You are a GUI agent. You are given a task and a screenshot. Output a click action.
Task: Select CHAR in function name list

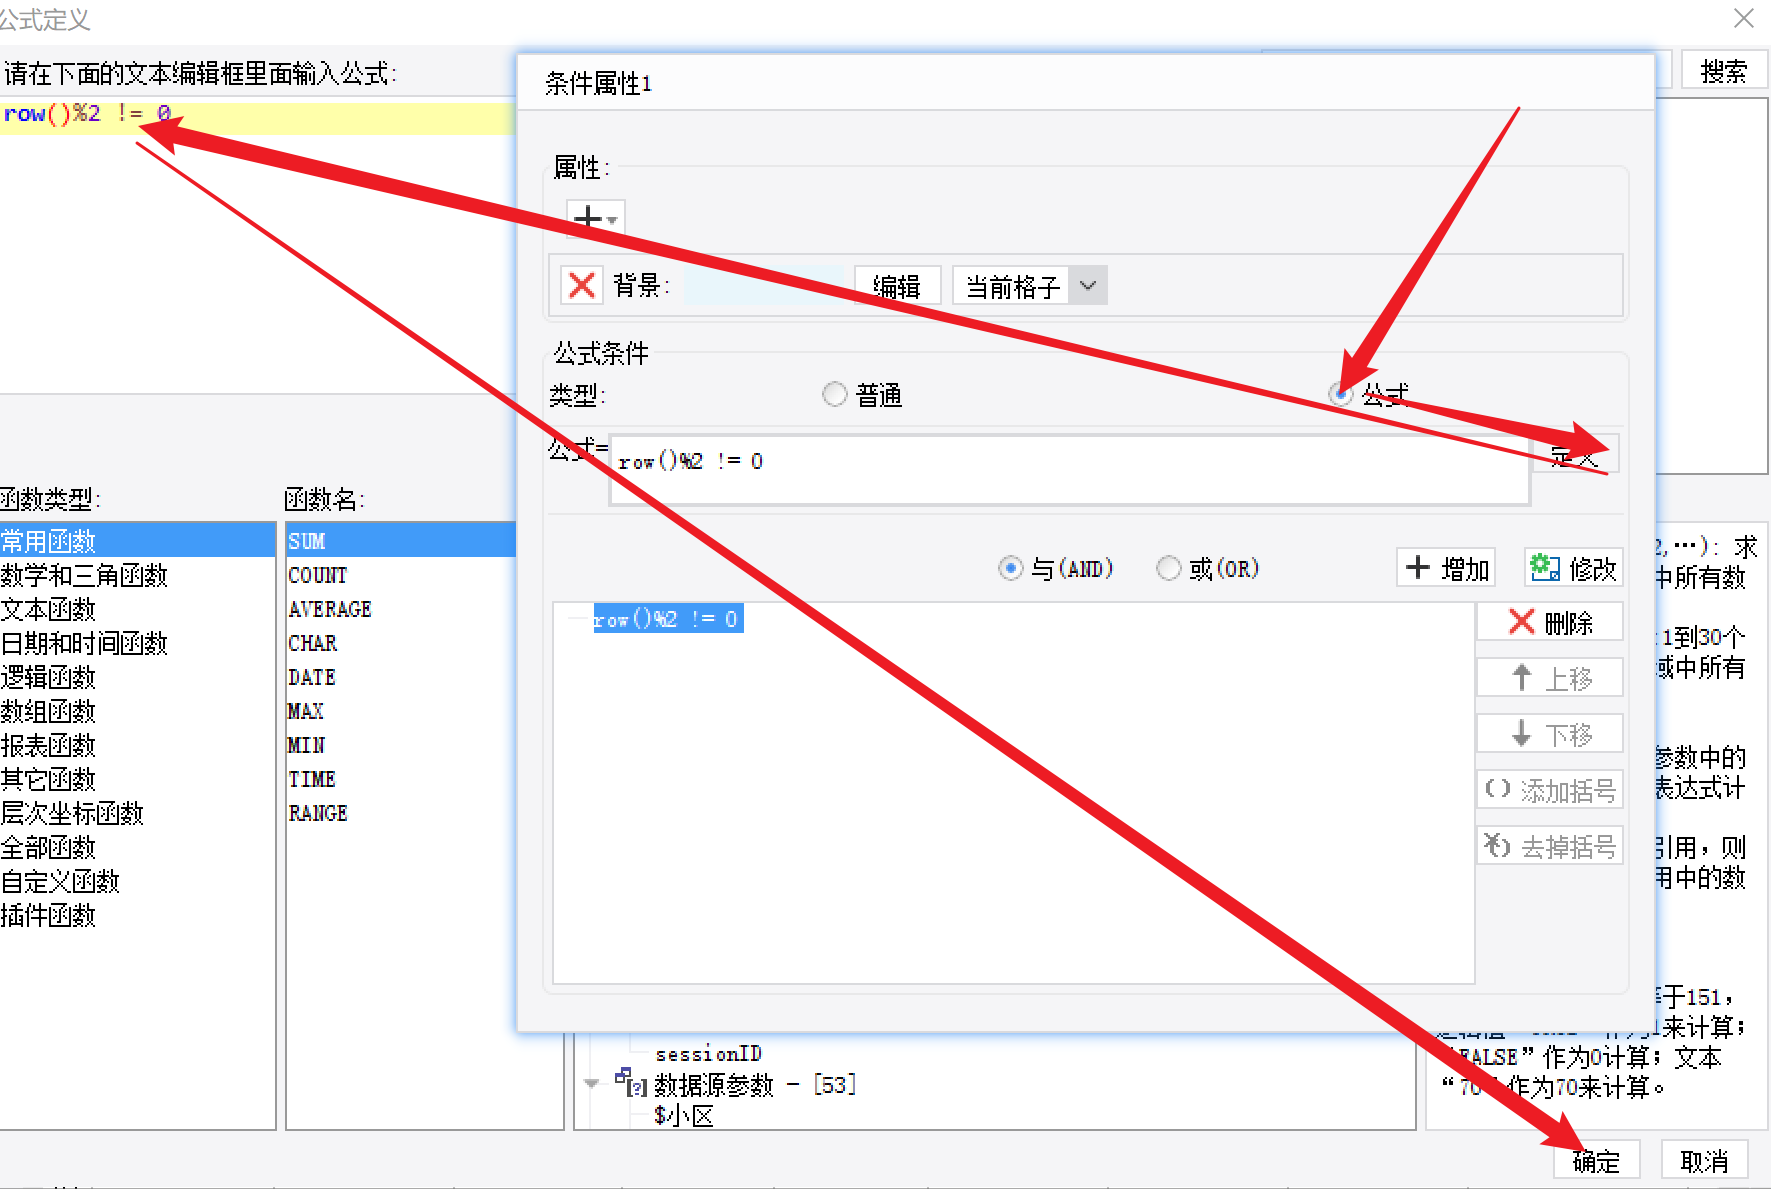[401, 643]
